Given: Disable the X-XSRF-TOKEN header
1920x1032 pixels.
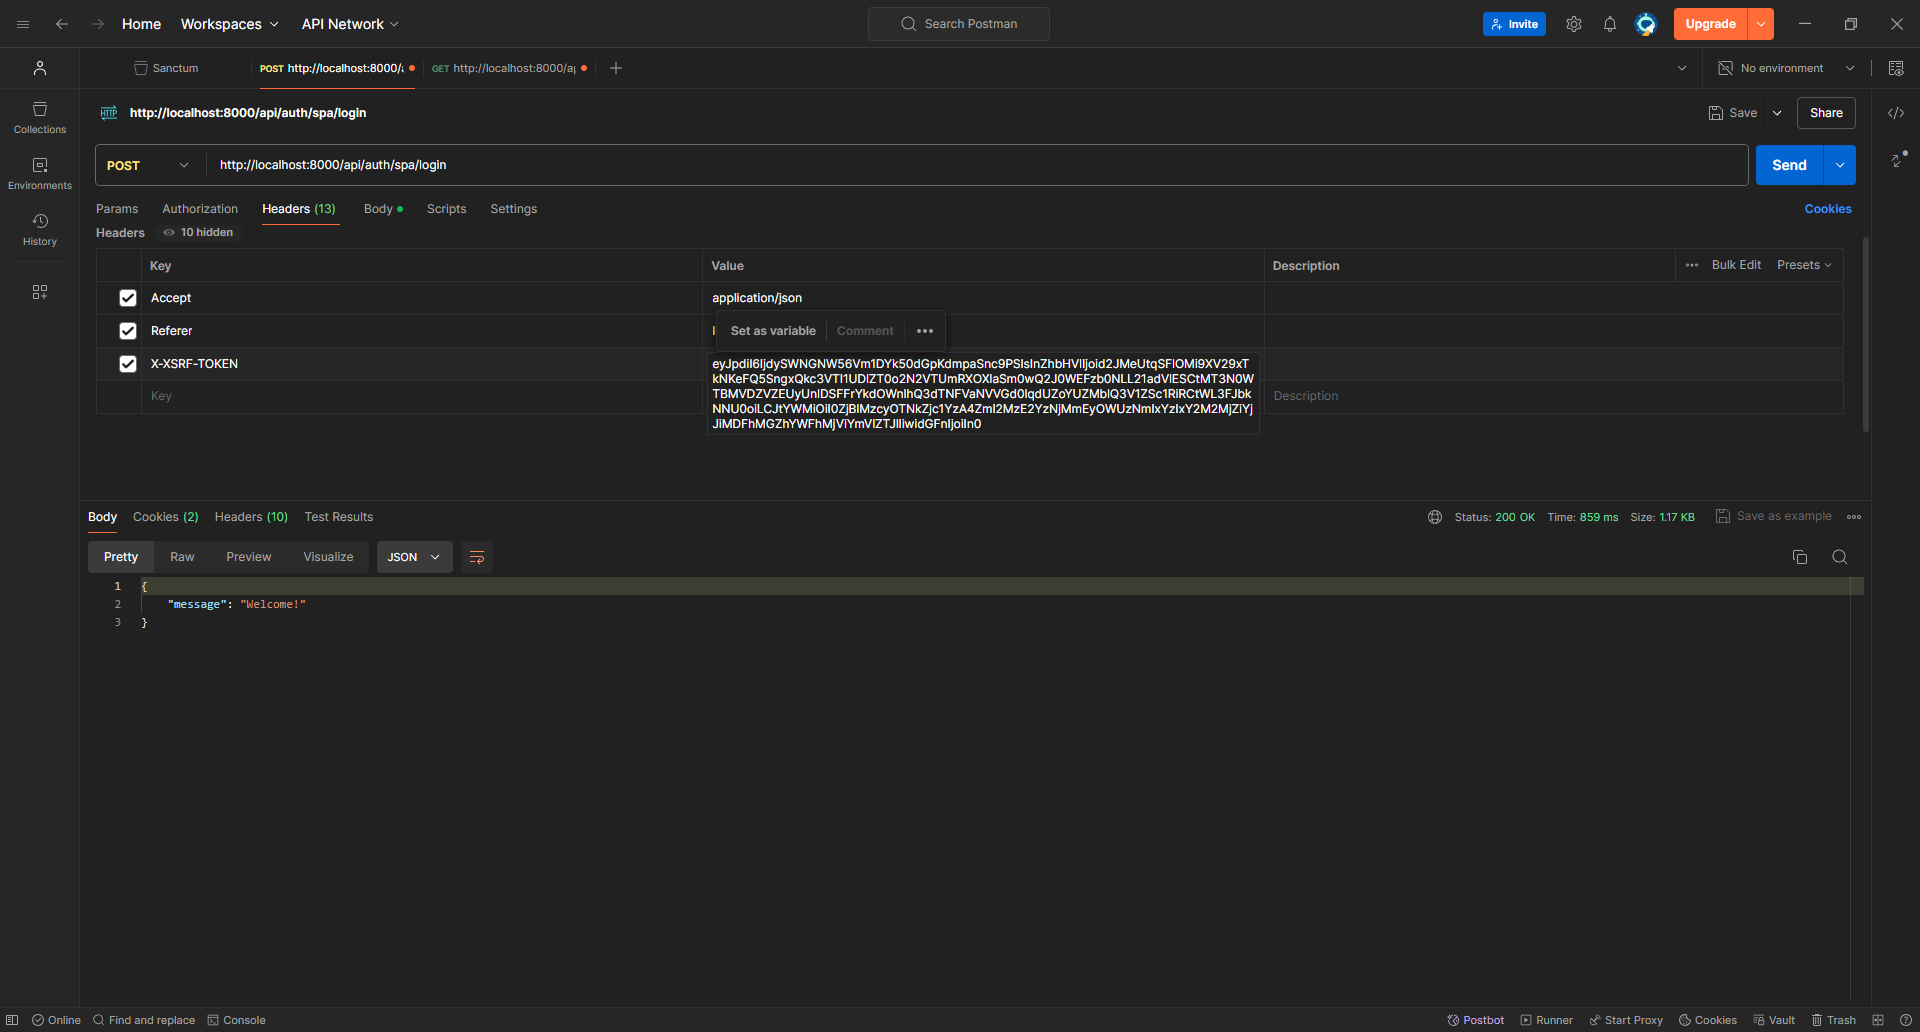Looking at the screenshot, I should tap(128, 363).
